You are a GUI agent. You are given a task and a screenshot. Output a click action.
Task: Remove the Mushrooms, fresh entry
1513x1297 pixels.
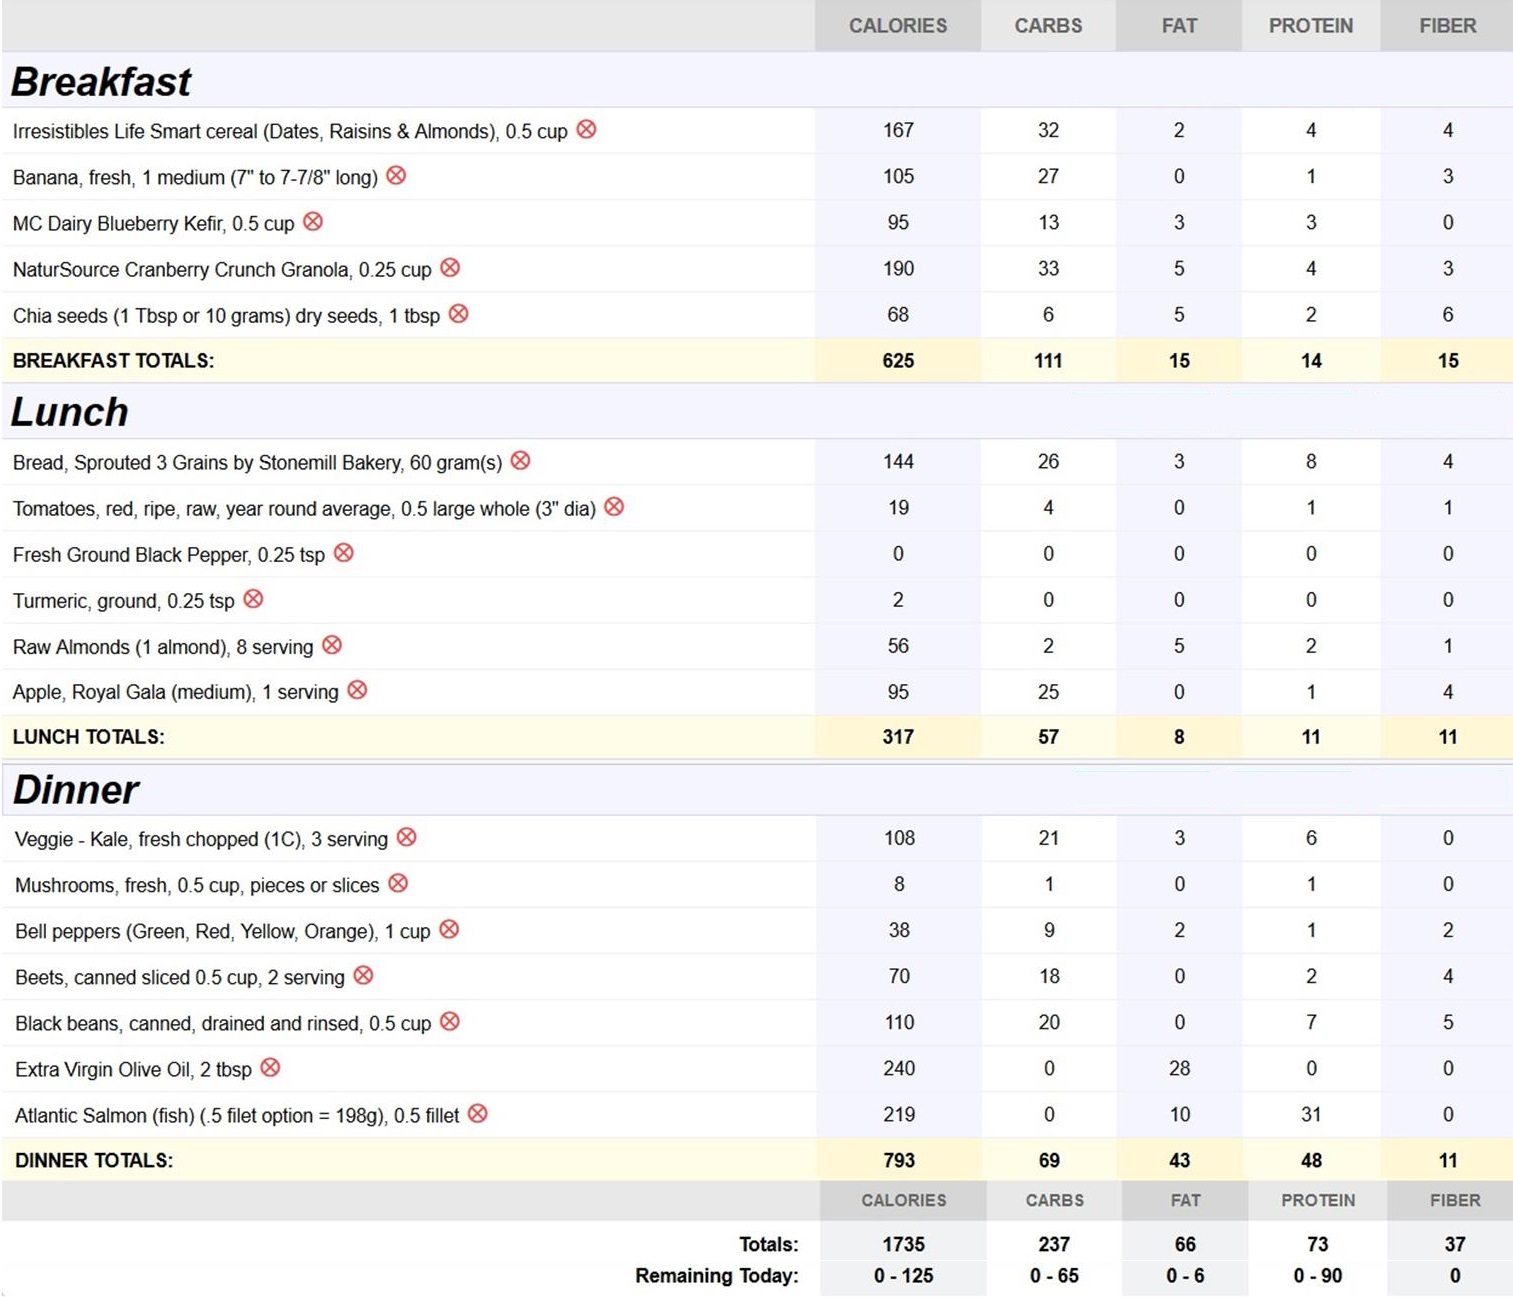click(x=398, y=884)
